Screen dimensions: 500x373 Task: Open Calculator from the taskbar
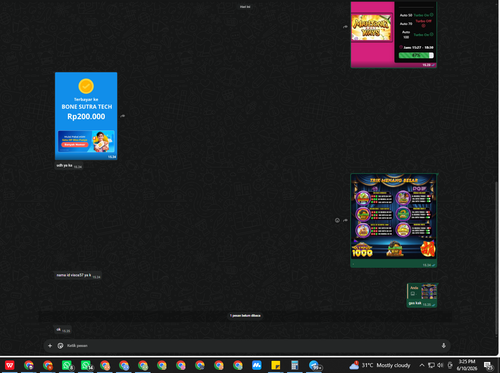[295, 365]
